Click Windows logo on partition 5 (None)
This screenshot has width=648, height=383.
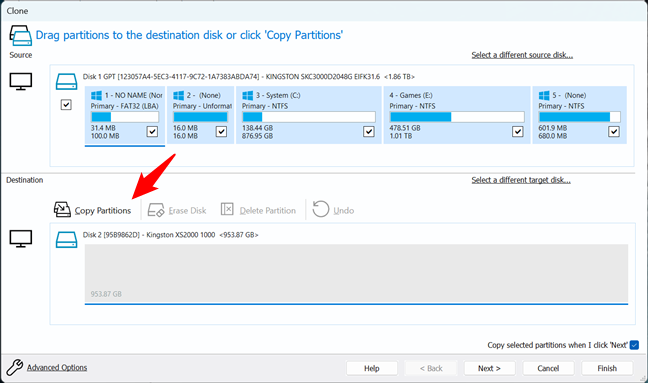[x=544, y=95]
